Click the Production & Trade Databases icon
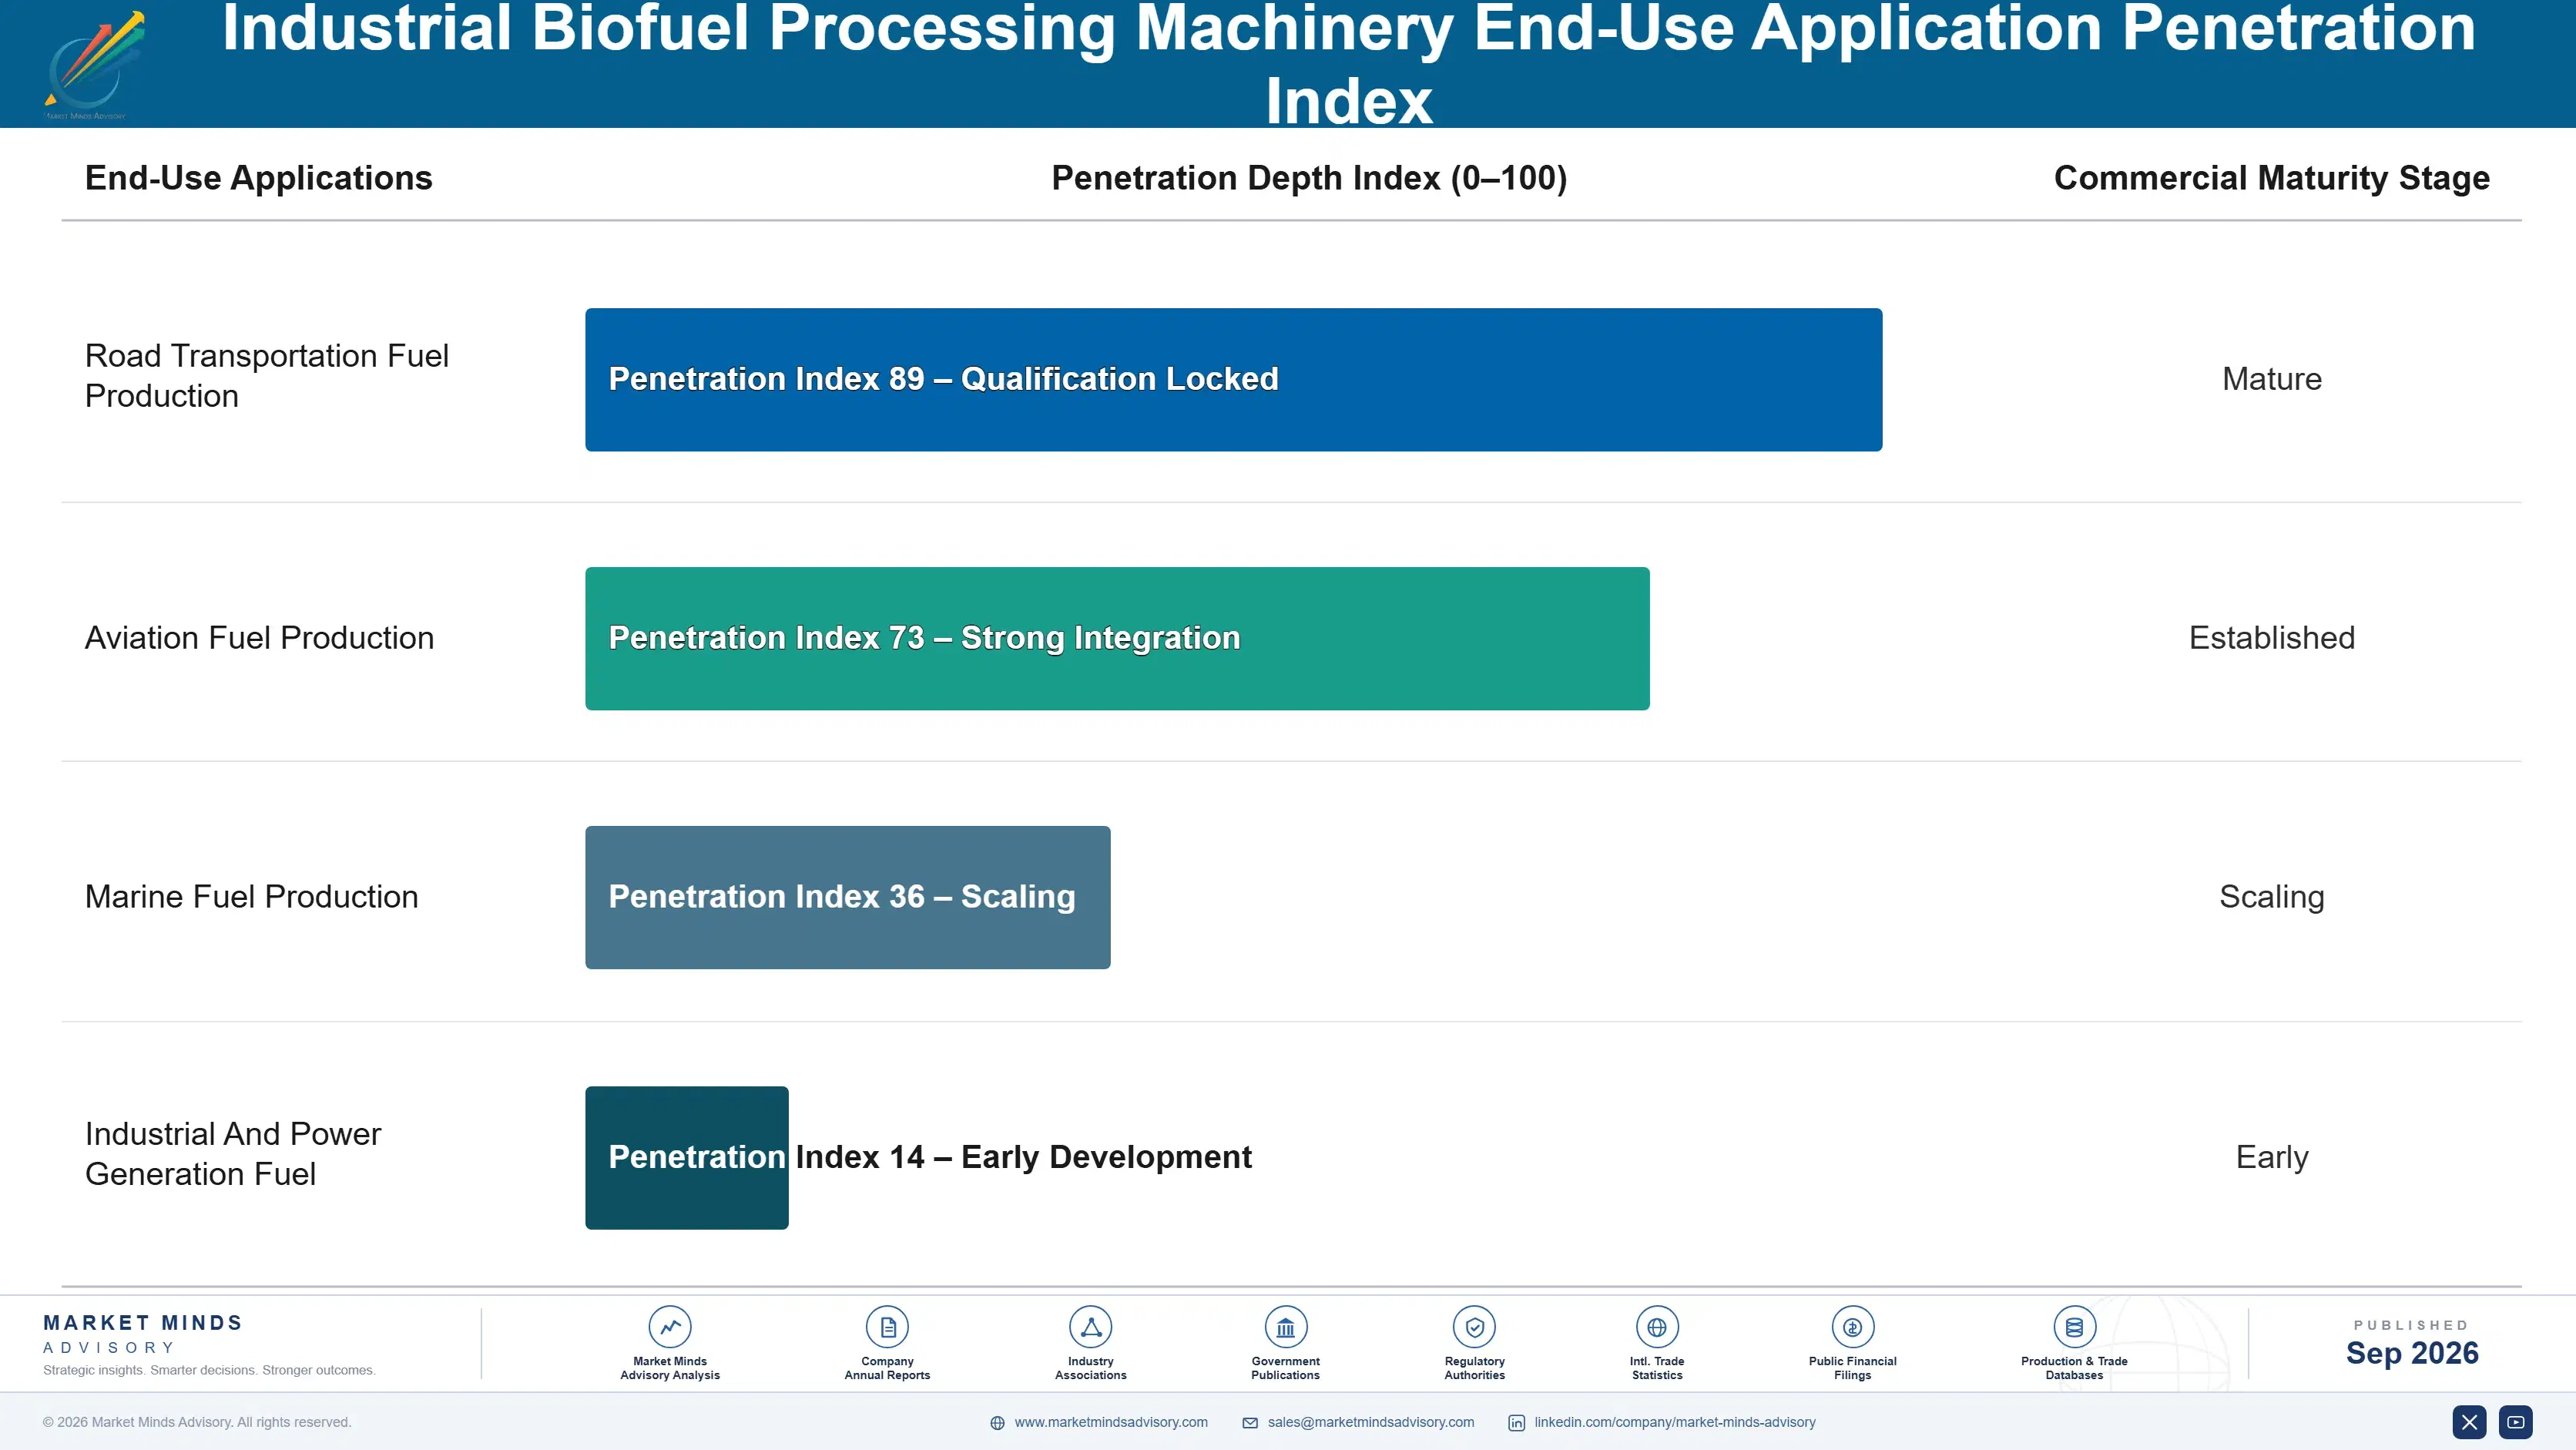Image resolution: width=2576 pixels, height=1450 pixels. click(2074, 1327)
